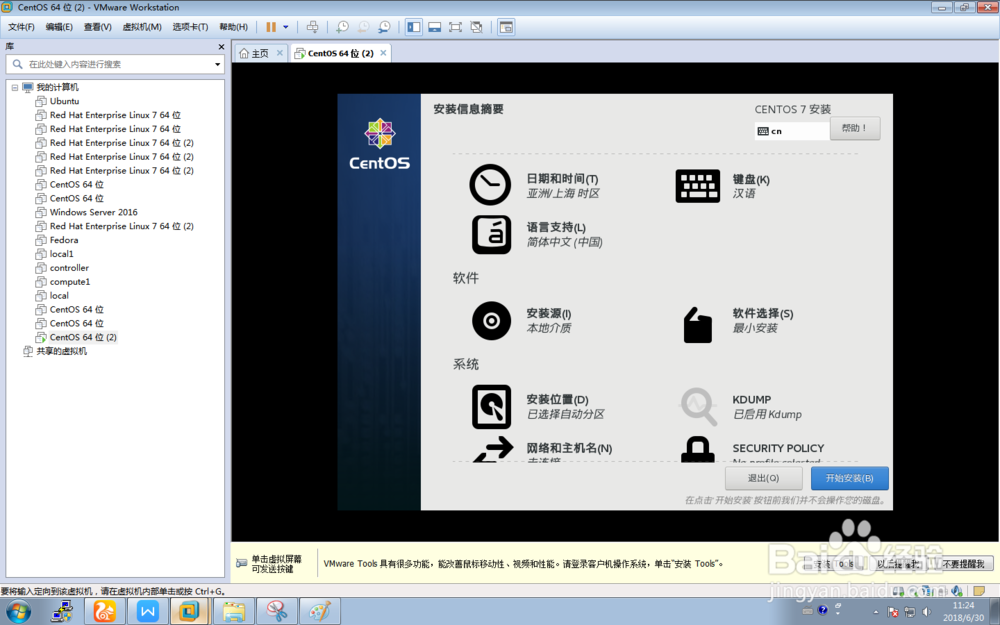Image resolution: width=1000 pixels, height=625 pixels.
Task: Click the 帮助! help button in installer
Action: 855,128
